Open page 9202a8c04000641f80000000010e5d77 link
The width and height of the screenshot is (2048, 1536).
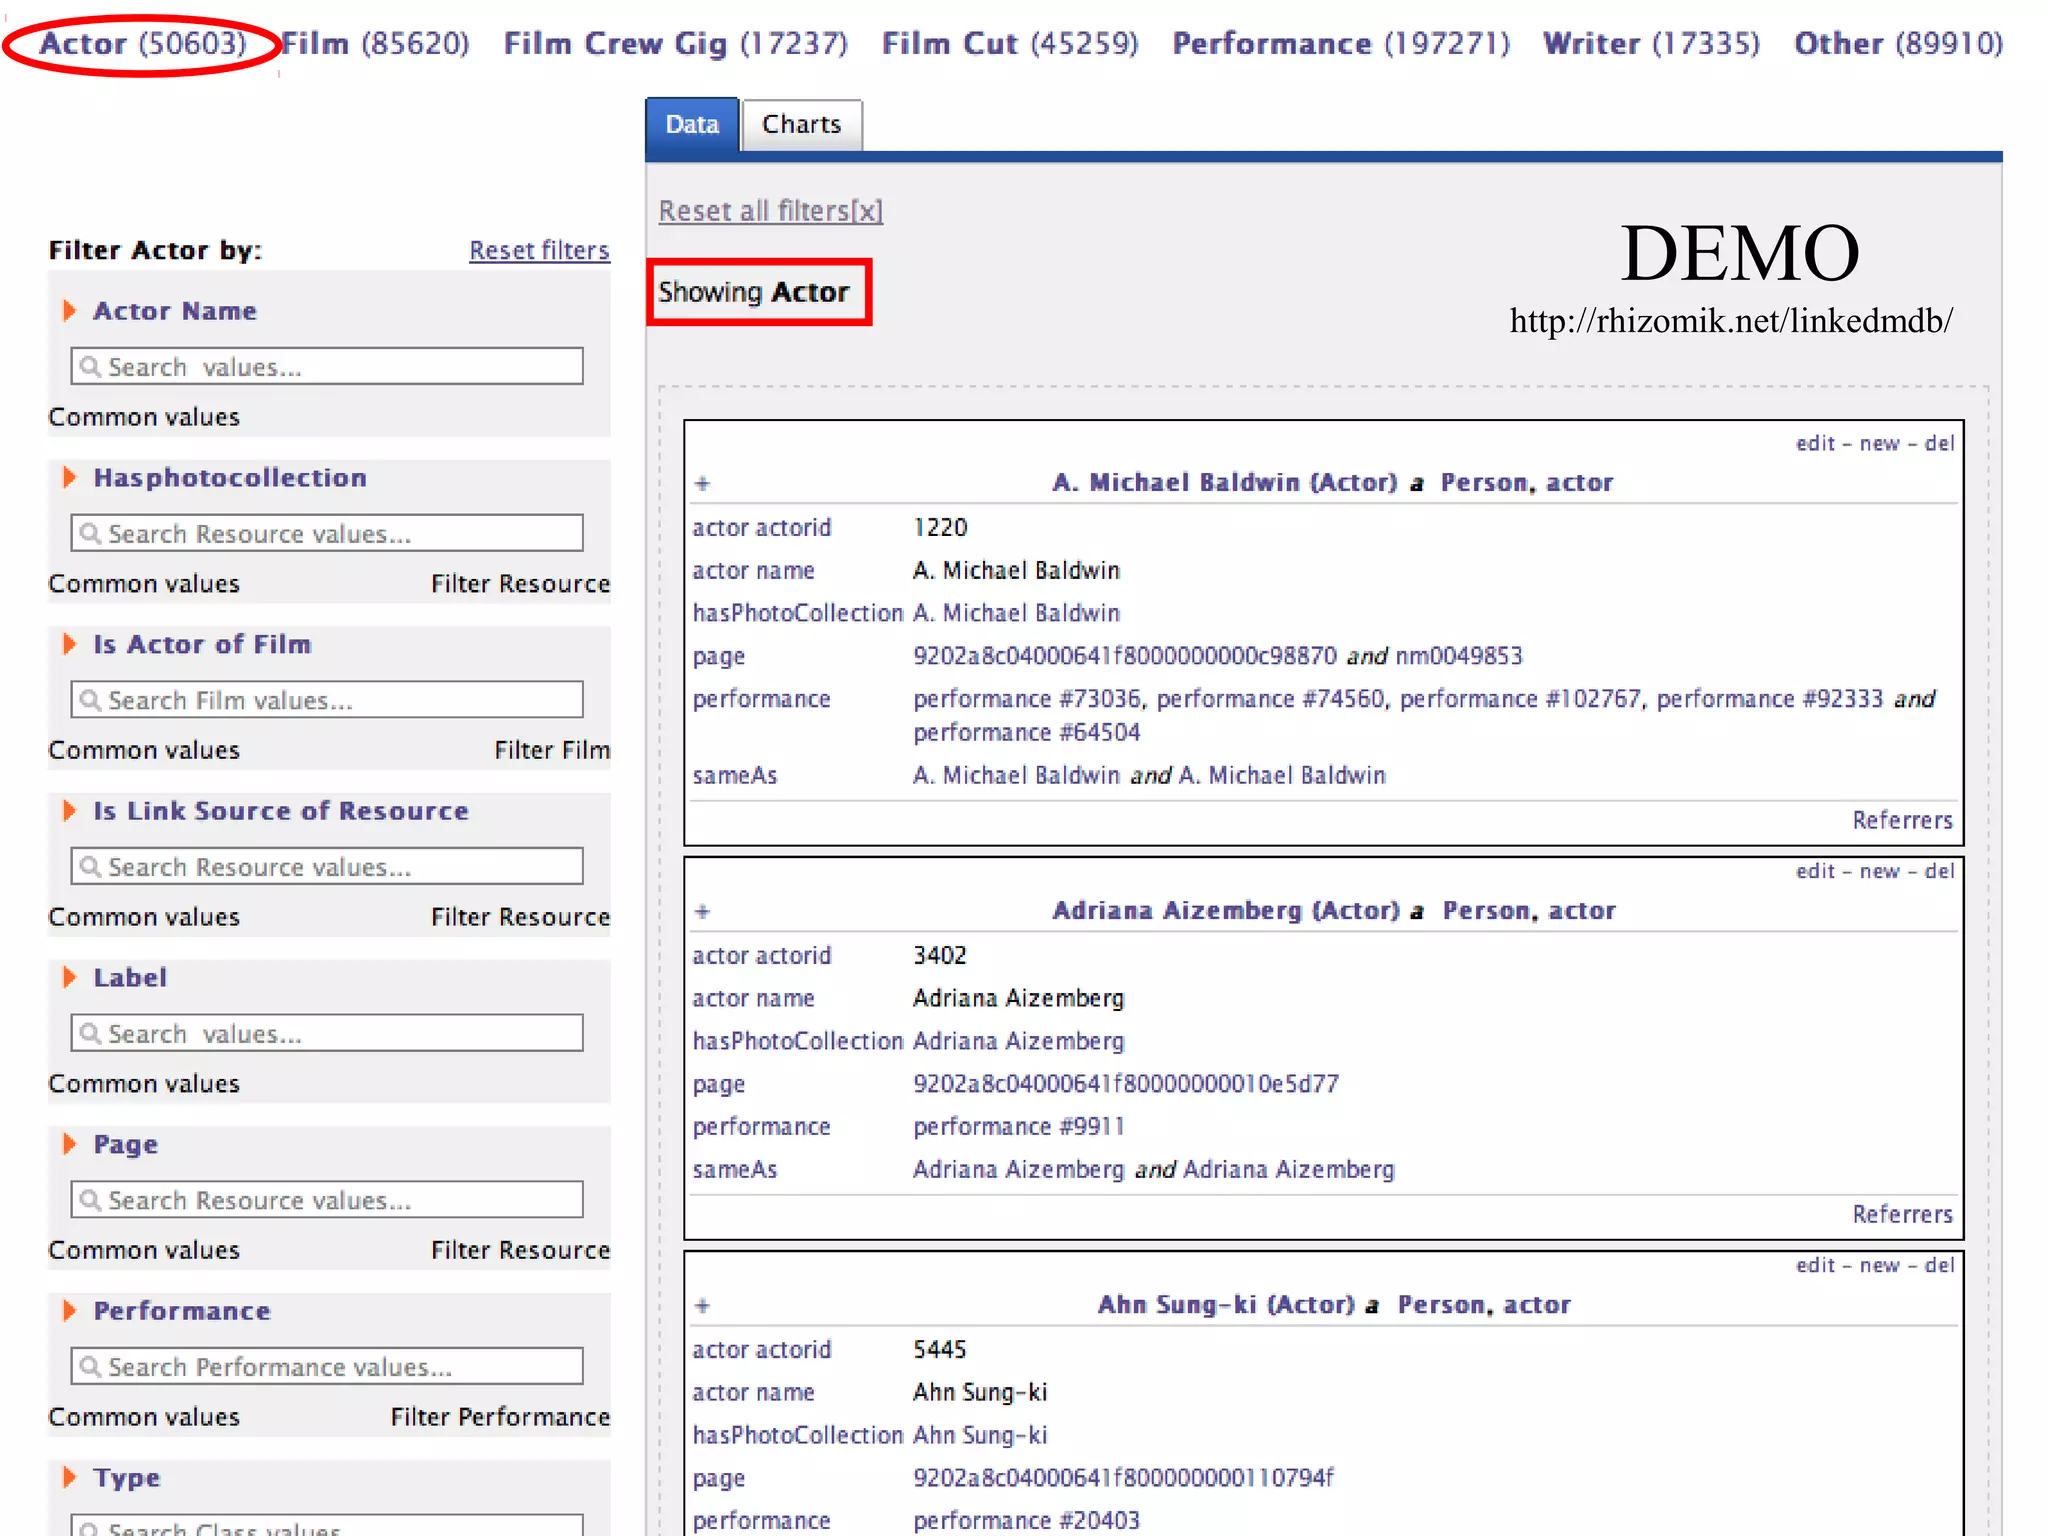point(1125,1084)
